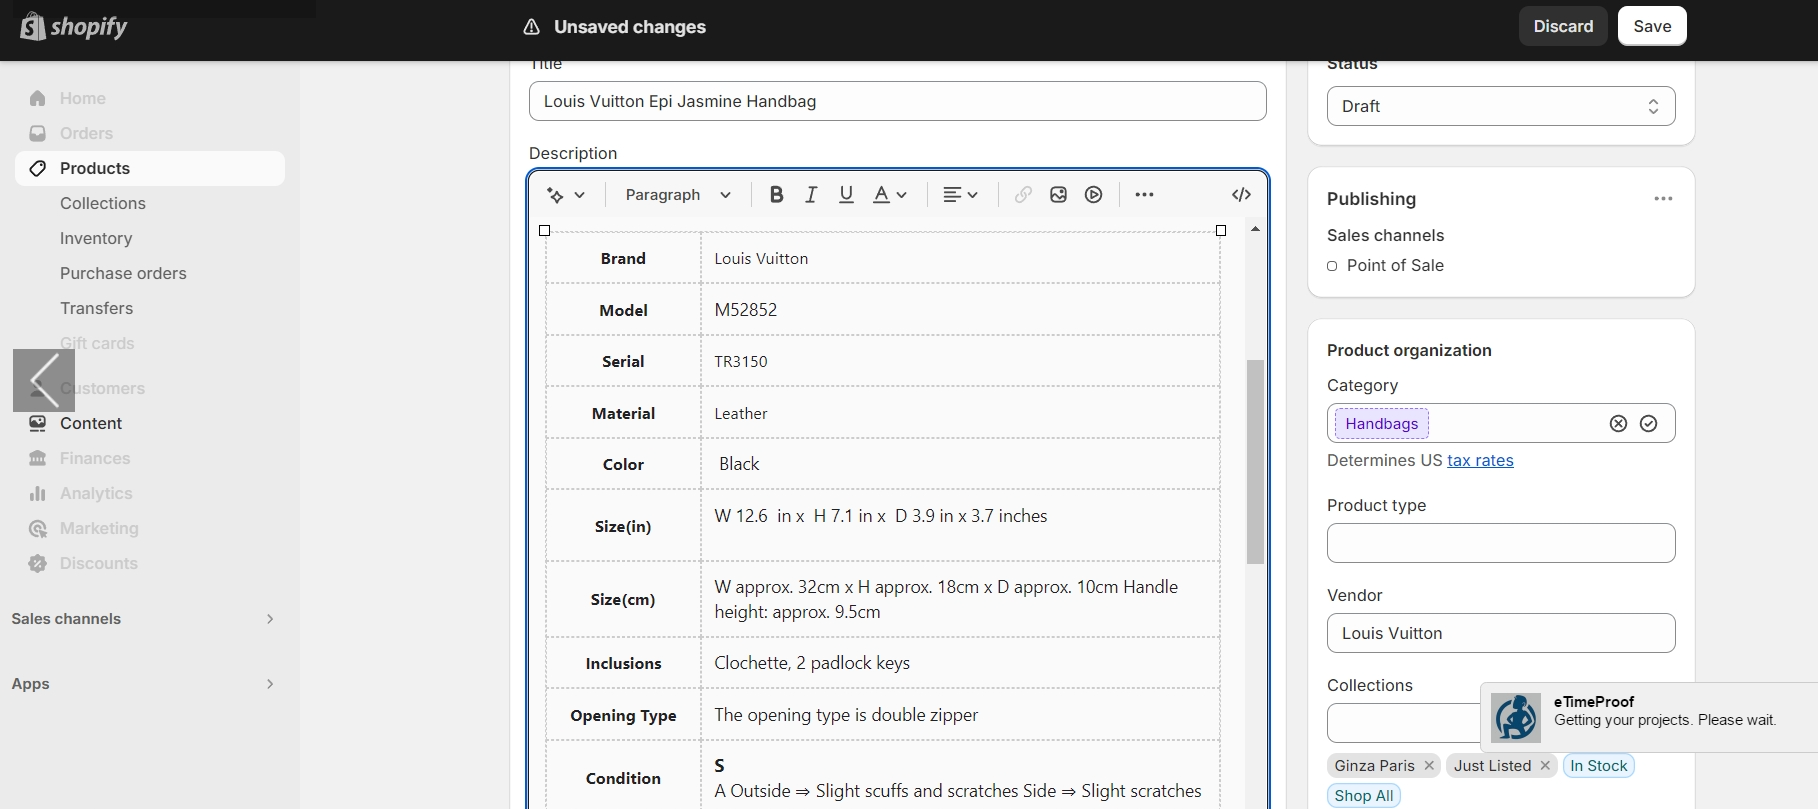The width and height of the screenshot is (1818, 809).
Task: Open the AI magic text generator
Action: [x=565, y=195]
